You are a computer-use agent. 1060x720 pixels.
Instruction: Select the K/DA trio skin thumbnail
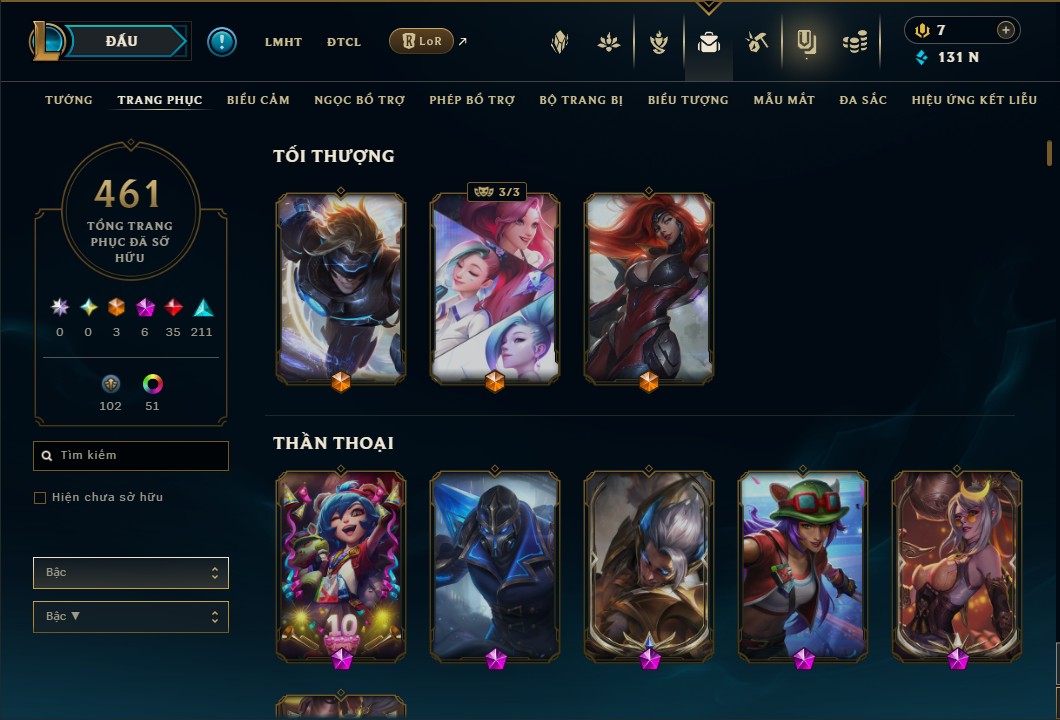pyautogui.click(x=495, y=289)
